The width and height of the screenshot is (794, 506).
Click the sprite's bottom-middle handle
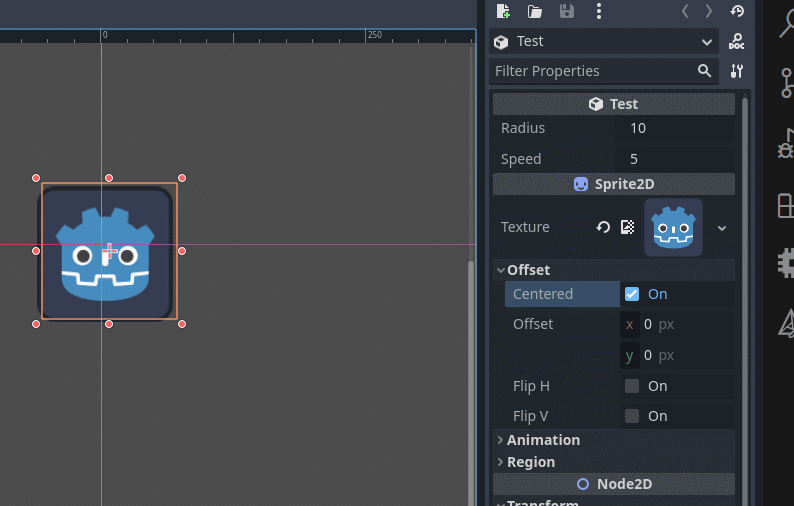[109, 324]
